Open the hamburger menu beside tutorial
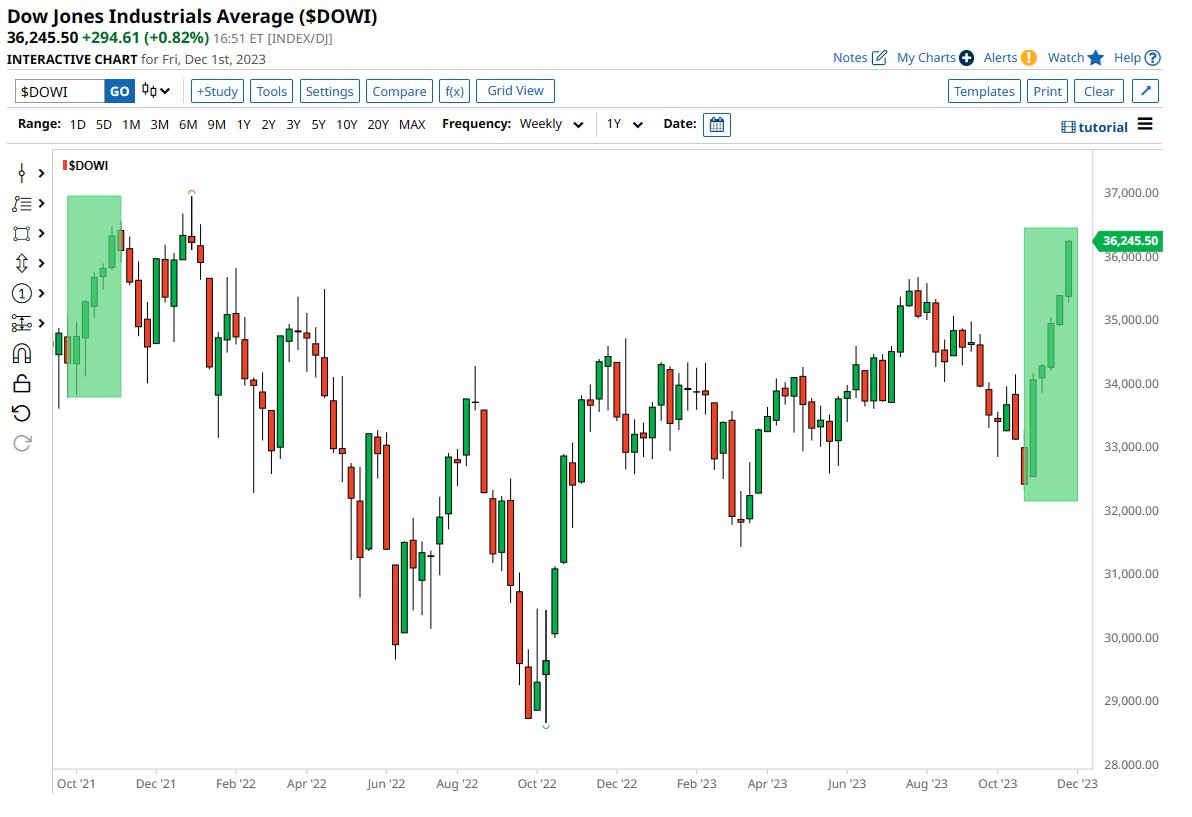This screenshot has height=817, width=1192. click(1145, 125)
